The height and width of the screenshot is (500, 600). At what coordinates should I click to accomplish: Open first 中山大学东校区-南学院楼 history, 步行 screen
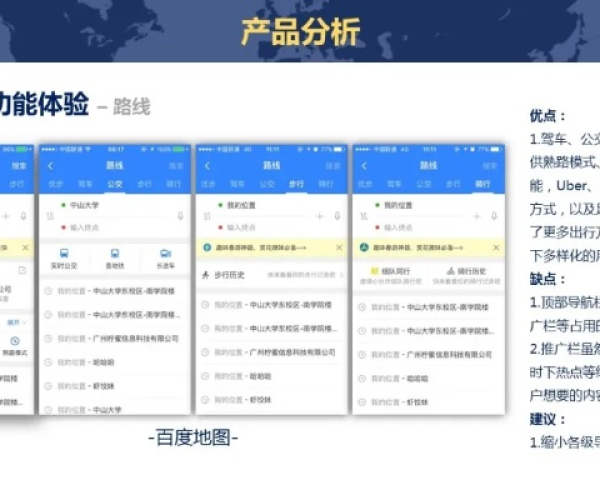(x=272, y=305)
